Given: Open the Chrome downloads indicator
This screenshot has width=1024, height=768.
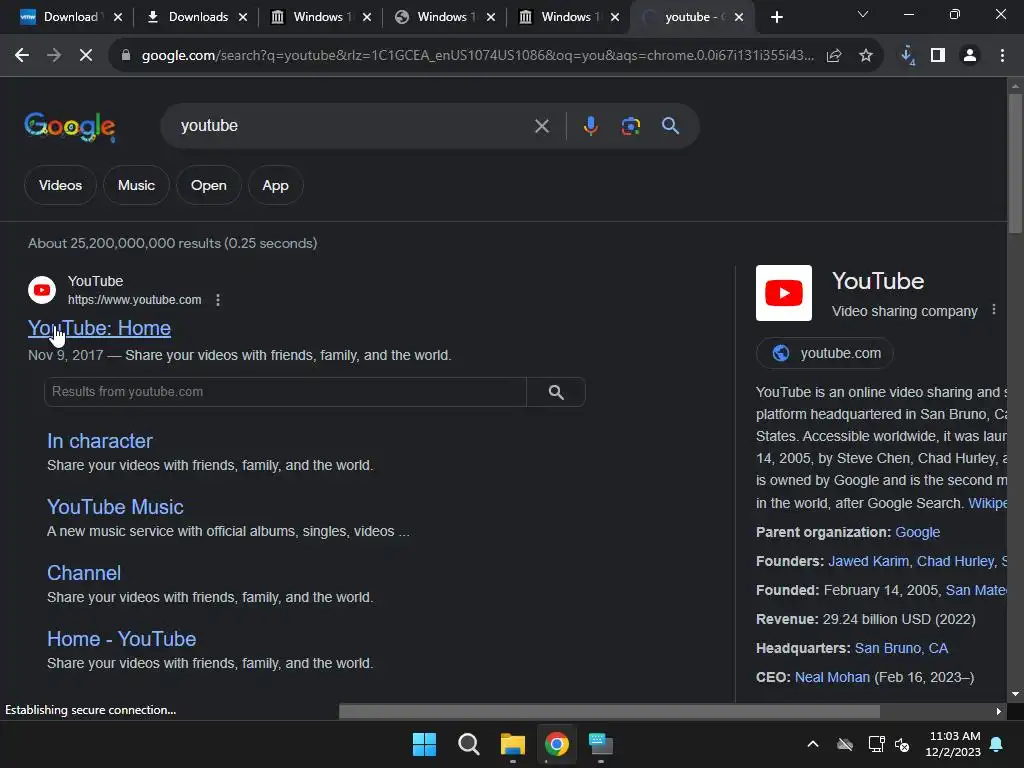Looking at the screenshot, I should tap(907, 56).
